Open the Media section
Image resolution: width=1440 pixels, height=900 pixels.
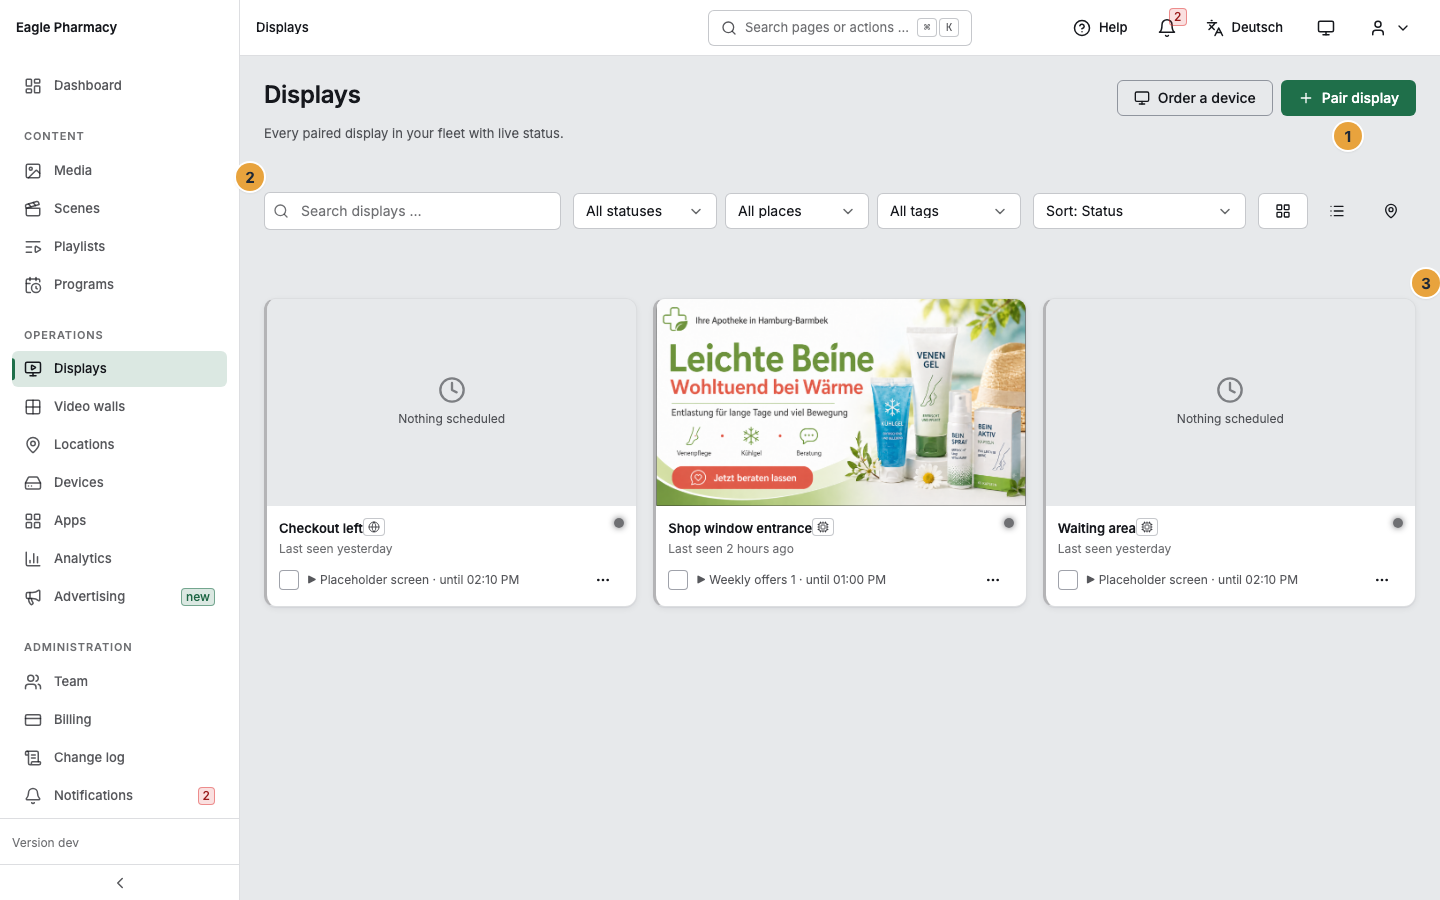click(x=120, y=171)
